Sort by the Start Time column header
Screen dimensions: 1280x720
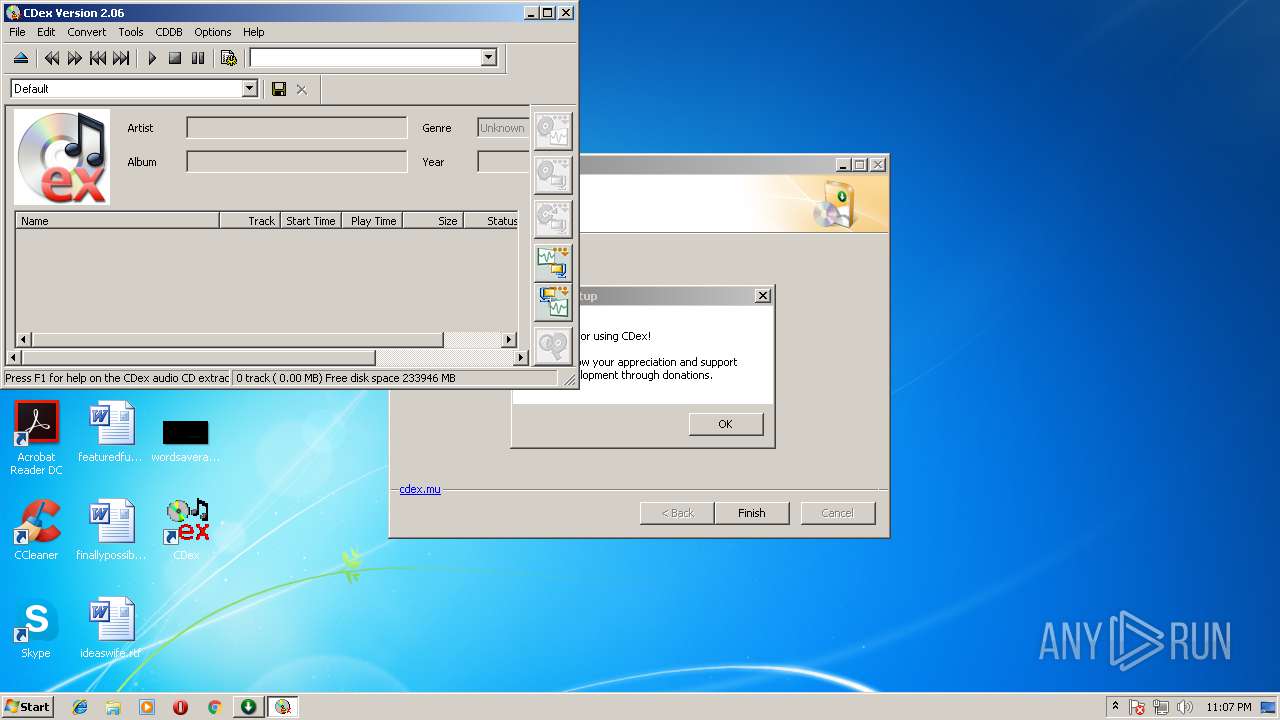pyautogui.click(x=310, y=221)
